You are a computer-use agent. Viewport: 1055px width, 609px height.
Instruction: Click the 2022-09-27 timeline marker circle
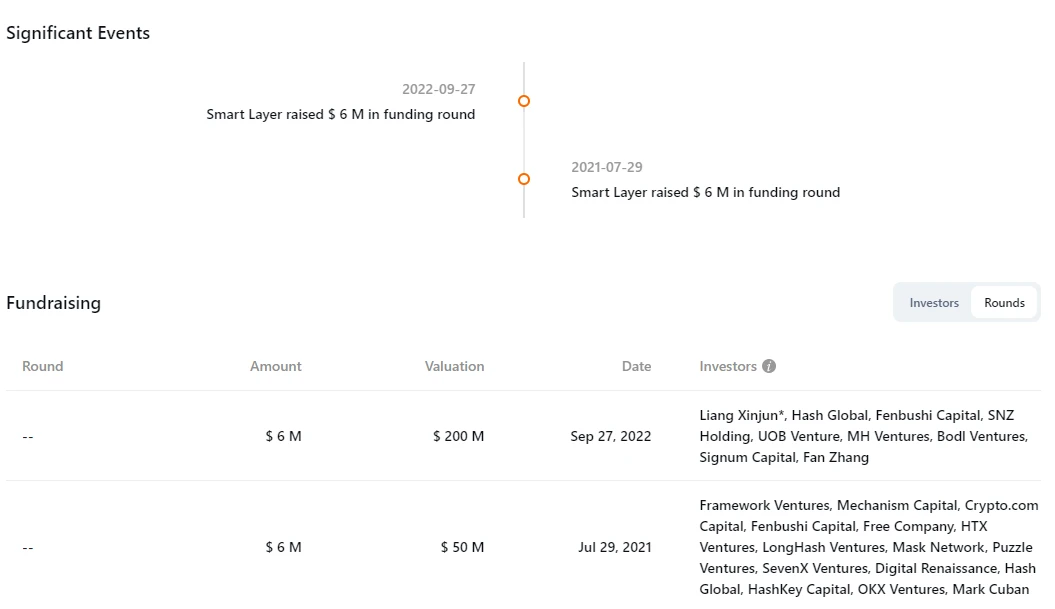point(524,101)
